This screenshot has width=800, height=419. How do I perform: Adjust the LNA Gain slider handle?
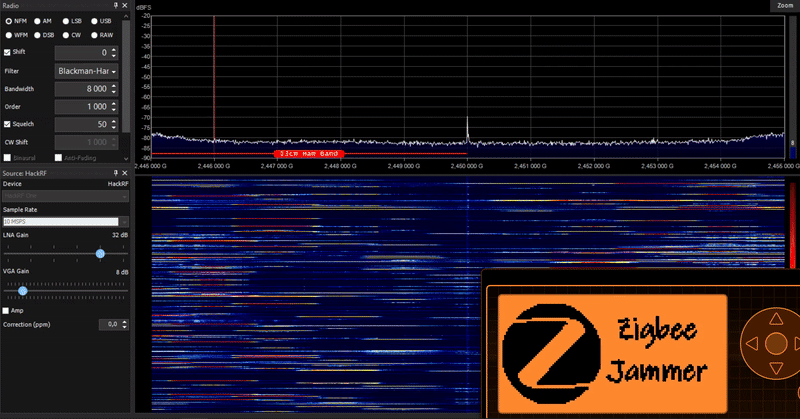click(x=100, y=253)
